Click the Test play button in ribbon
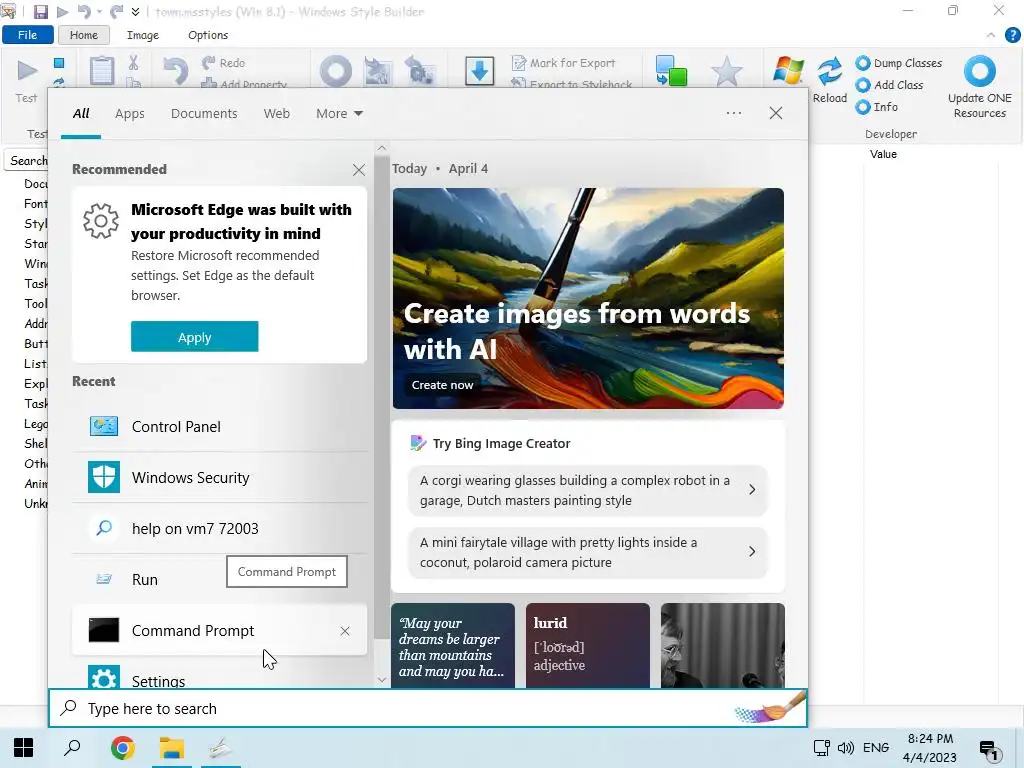 point(27,70)
